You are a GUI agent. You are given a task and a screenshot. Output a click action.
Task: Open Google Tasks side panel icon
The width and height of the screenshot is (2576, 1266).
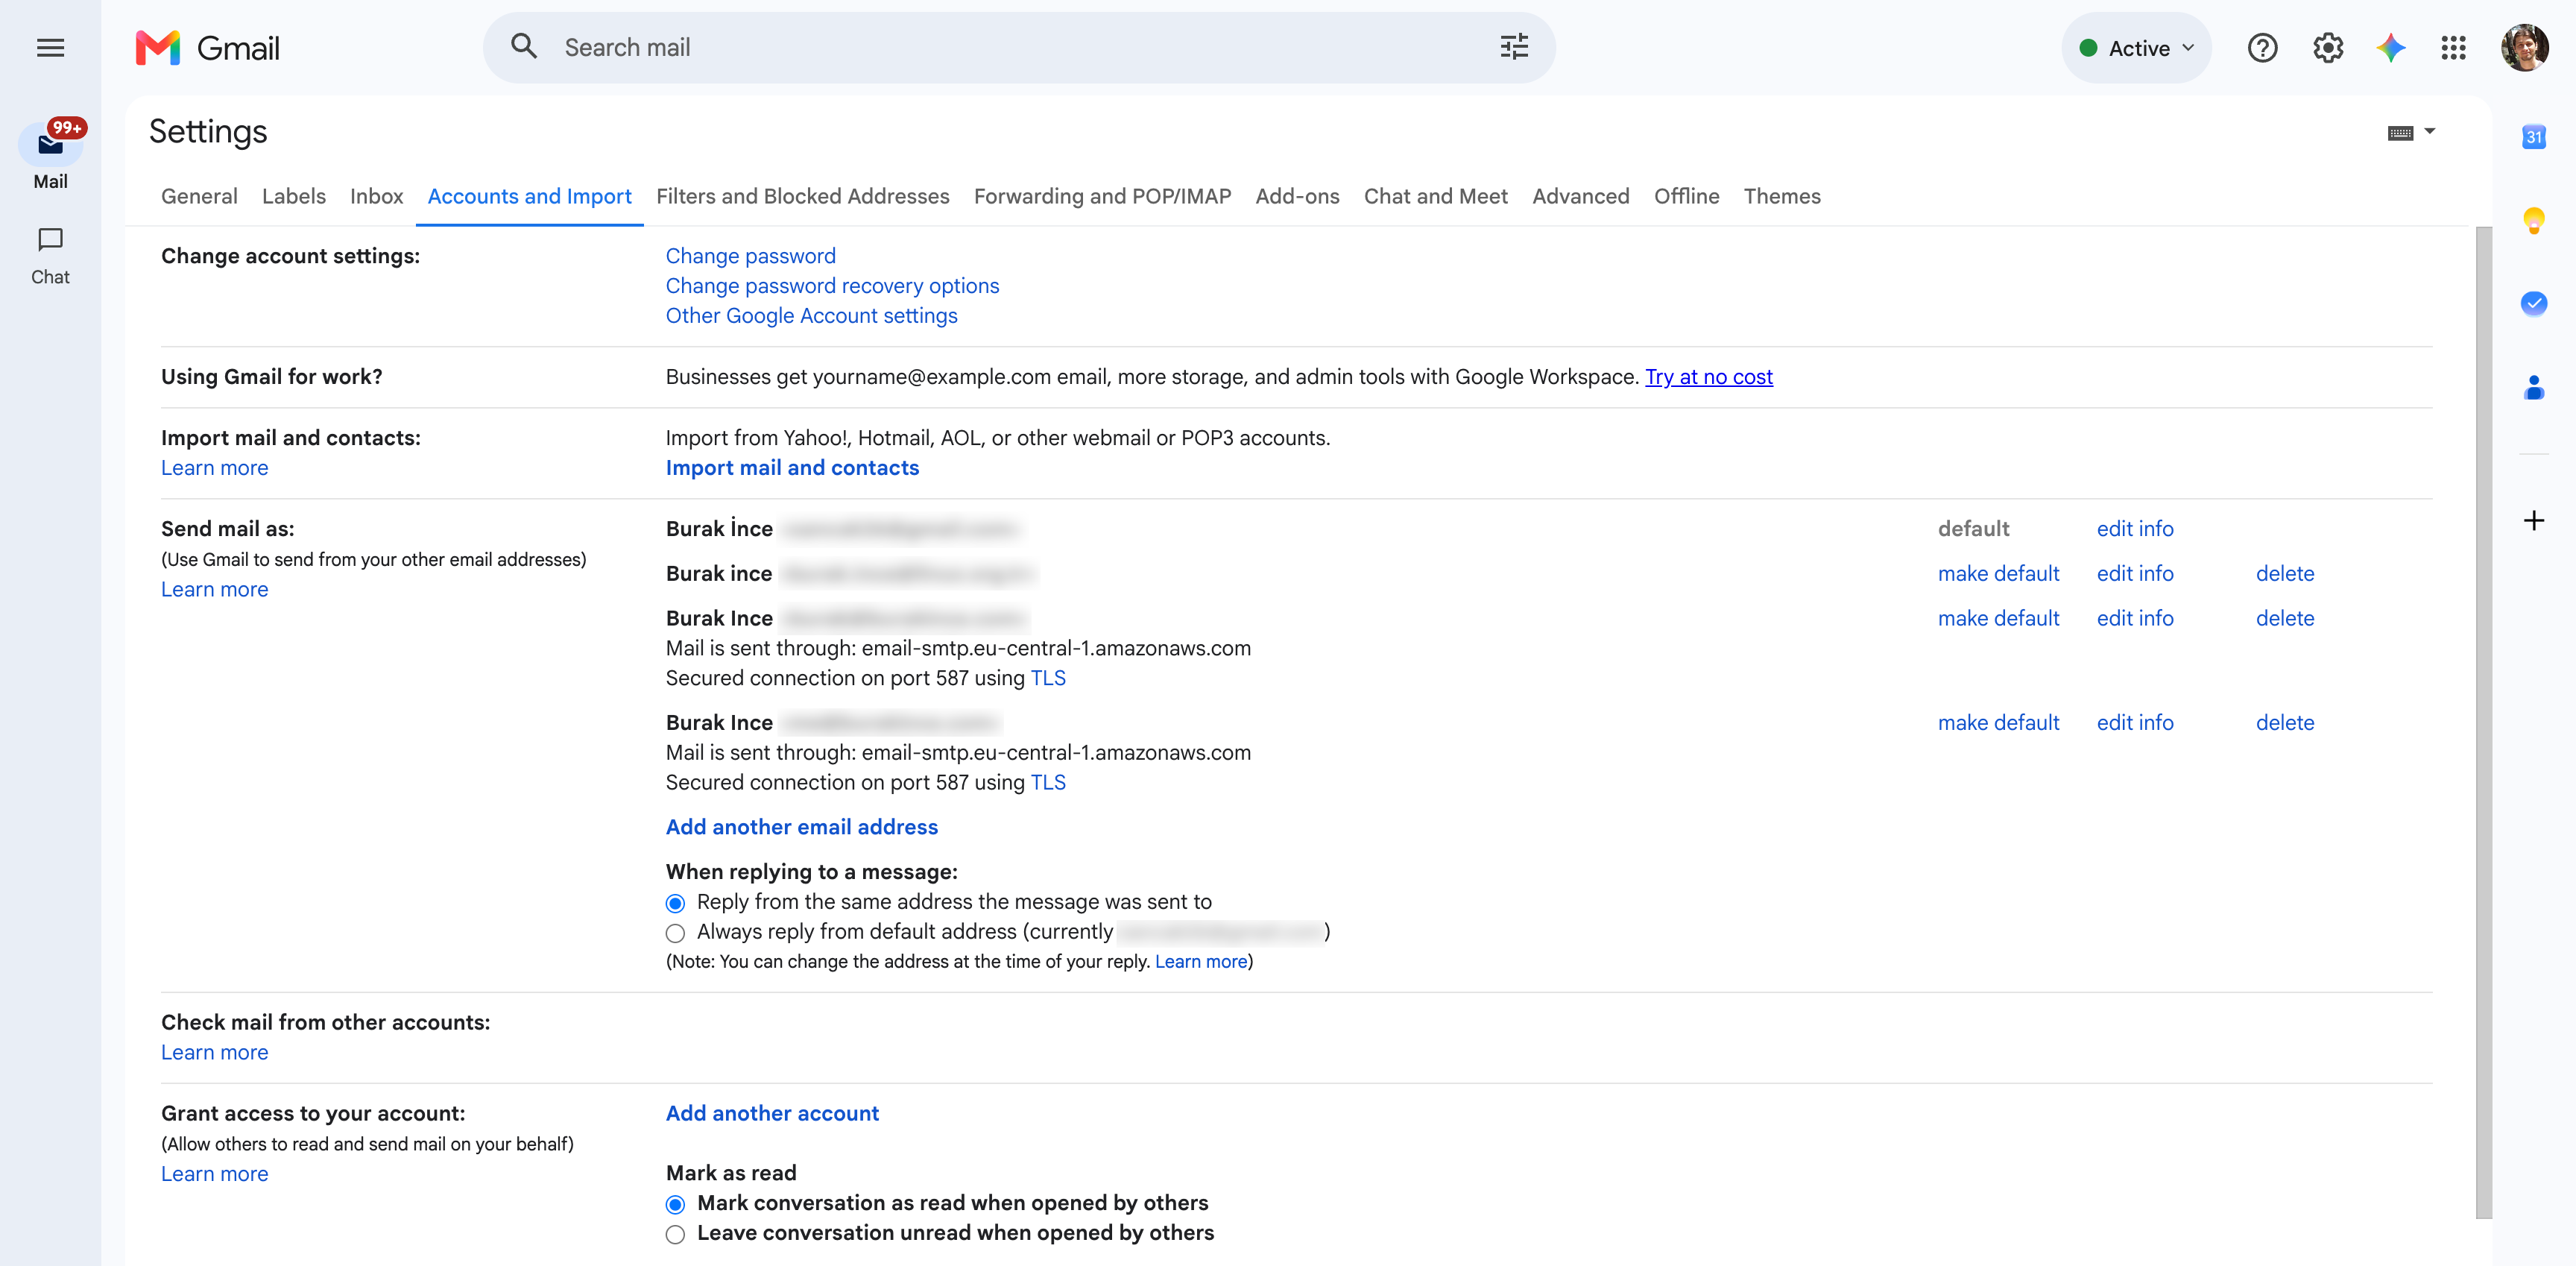(x=2533, y=303)
